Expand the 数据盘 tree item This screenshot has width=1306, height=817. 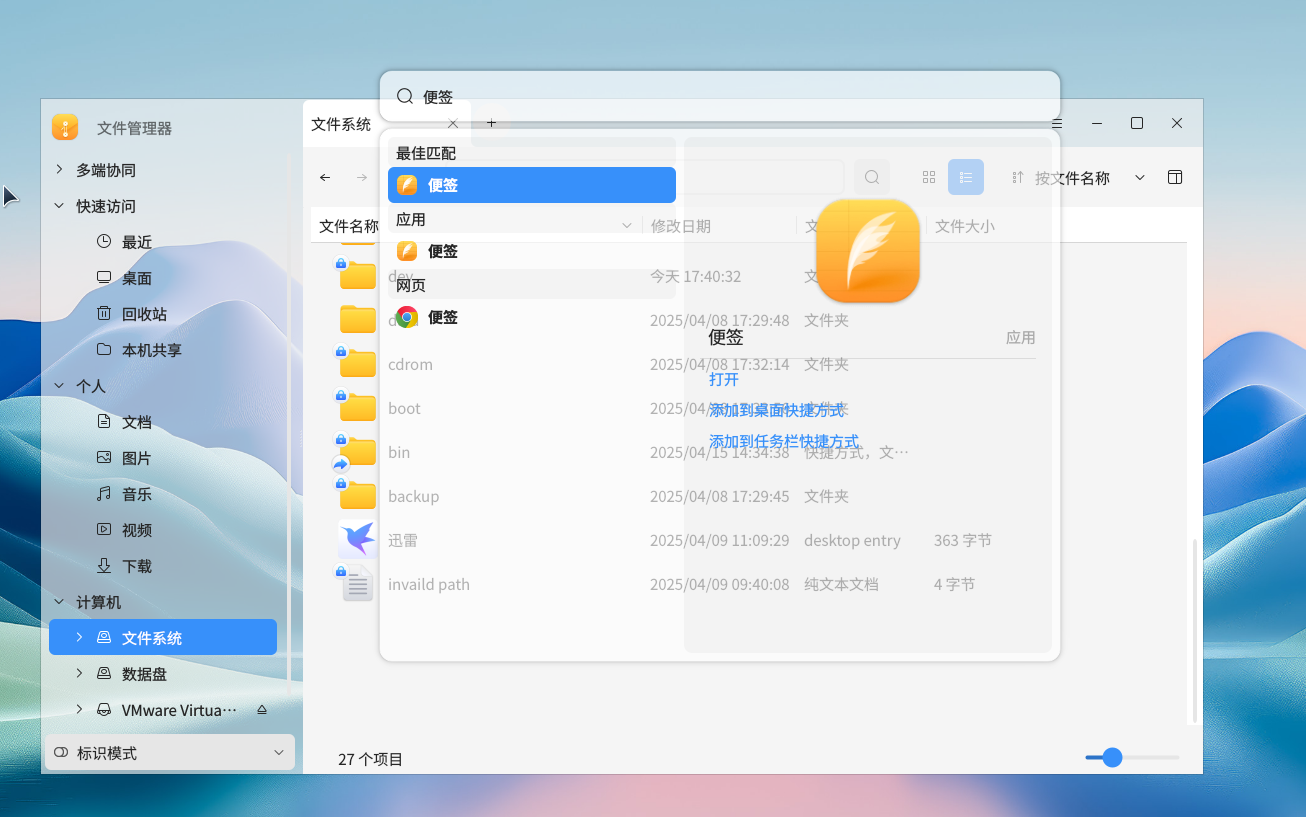tap(81, 673)
